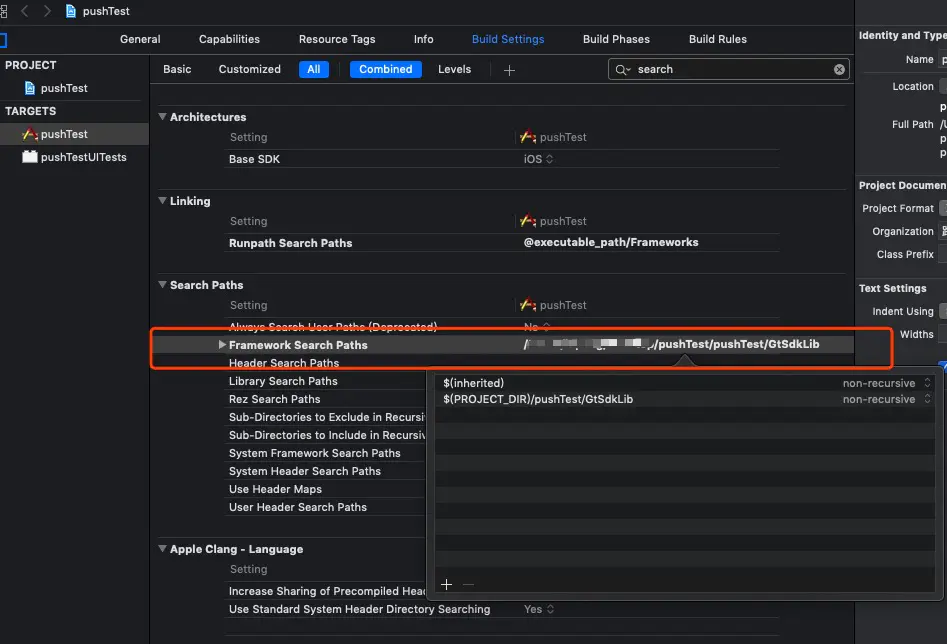Open the Build Rules tab
Viewport: 947px width, 644px height.
point(717,39)
